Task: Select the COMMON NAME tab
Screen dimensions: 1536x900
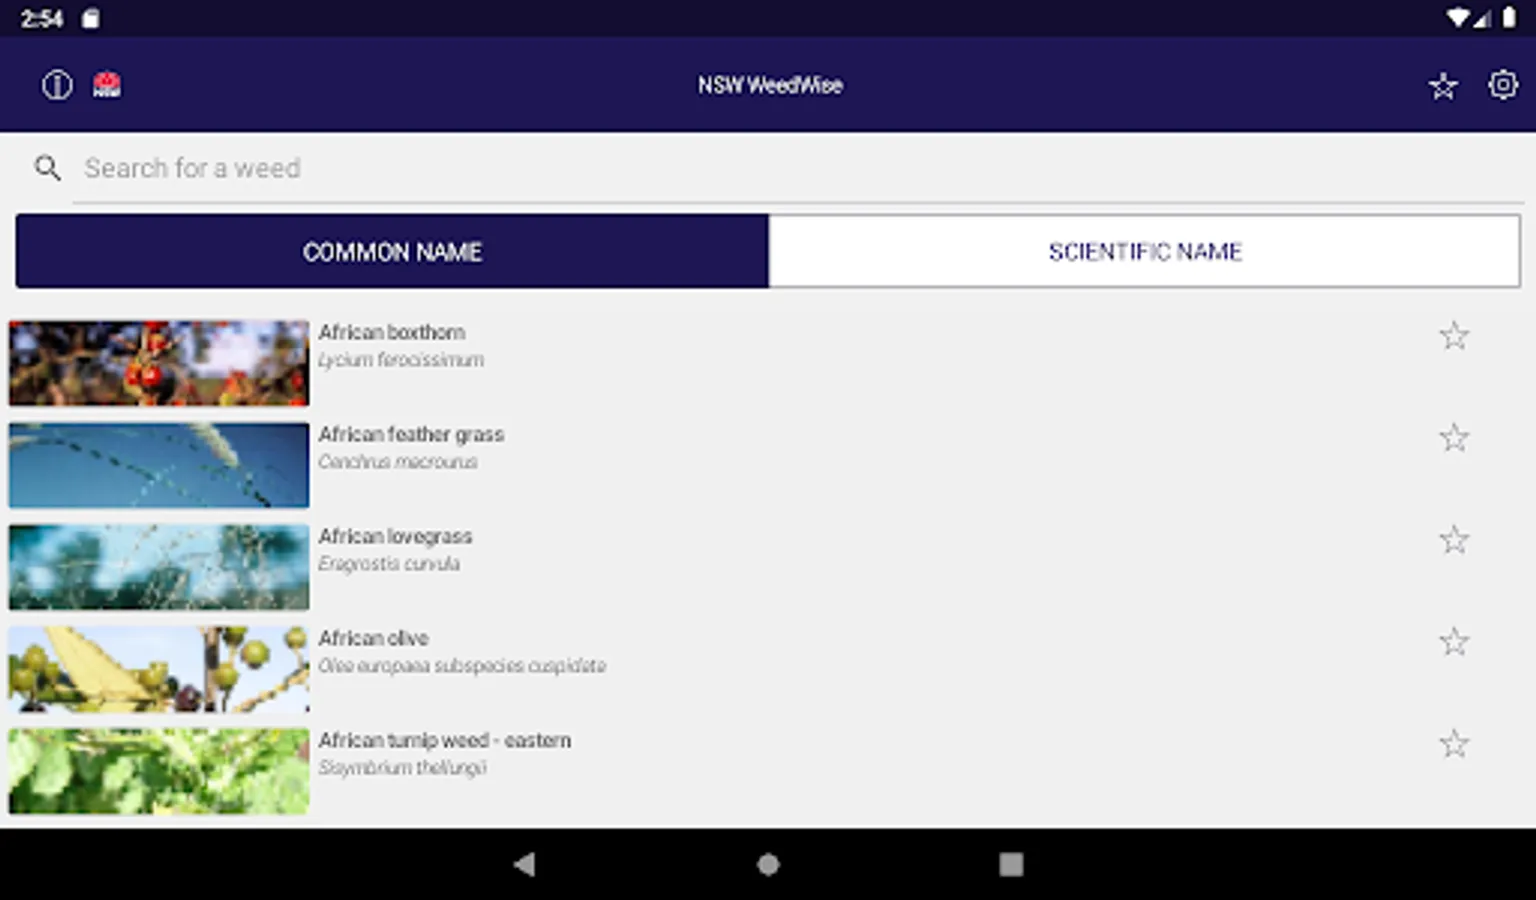Action: pos(393,251)
